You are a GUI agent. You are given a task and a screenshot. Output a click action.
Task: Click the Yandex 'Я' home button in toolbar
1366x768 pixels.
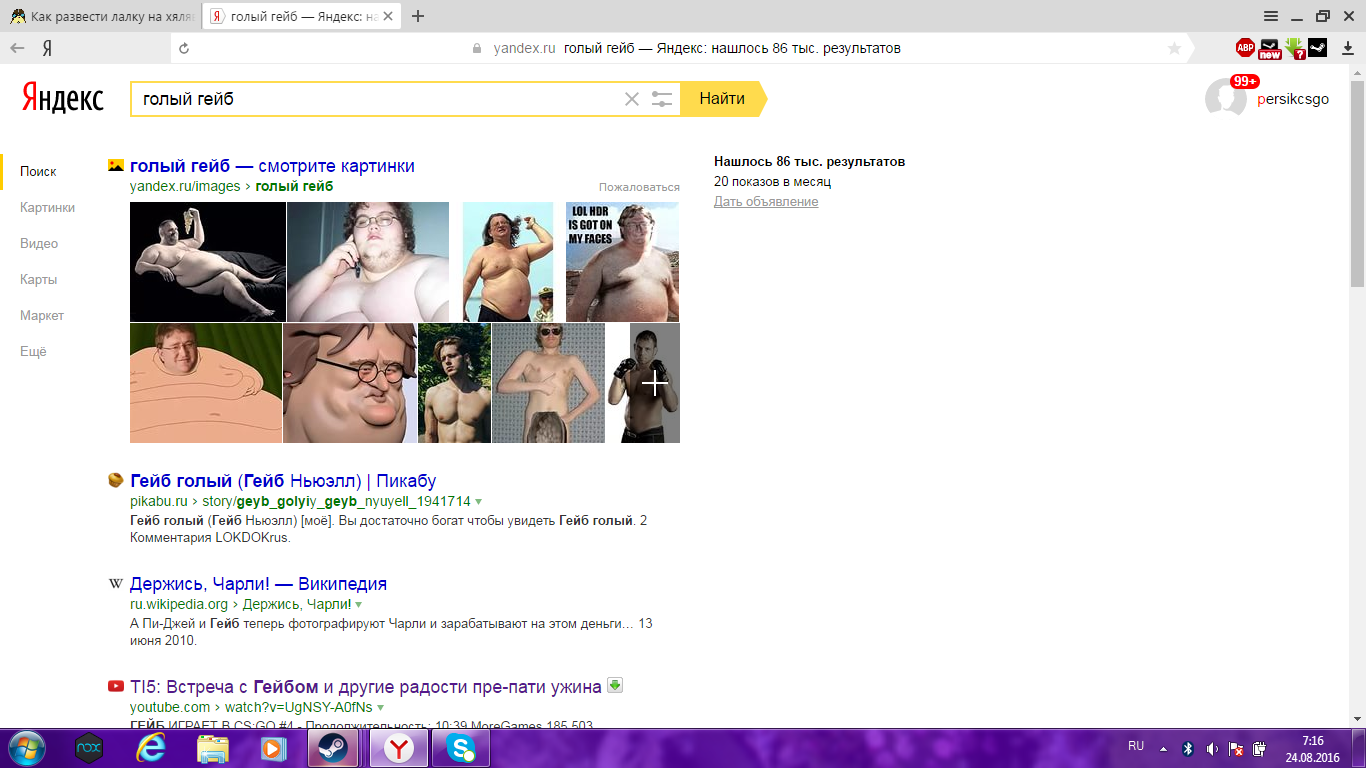tap(47, 48)
